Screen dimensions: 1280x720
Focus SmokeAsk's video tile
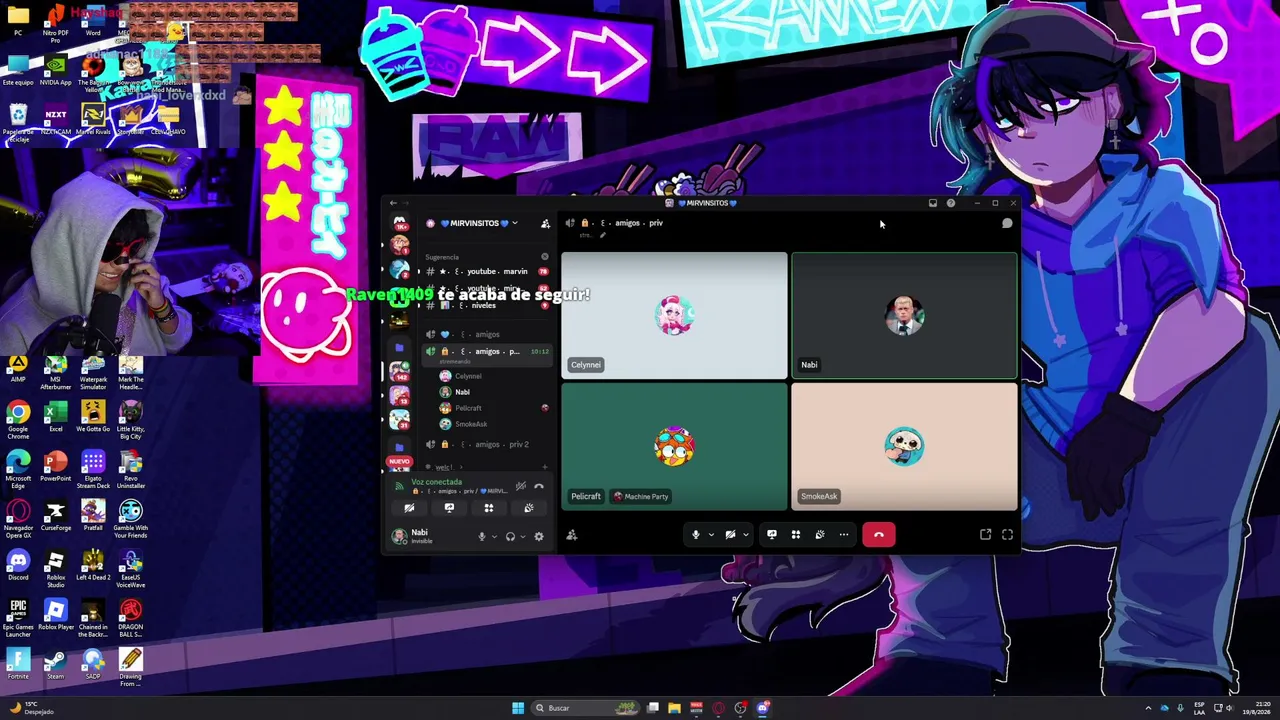click(x=904, y=447)
